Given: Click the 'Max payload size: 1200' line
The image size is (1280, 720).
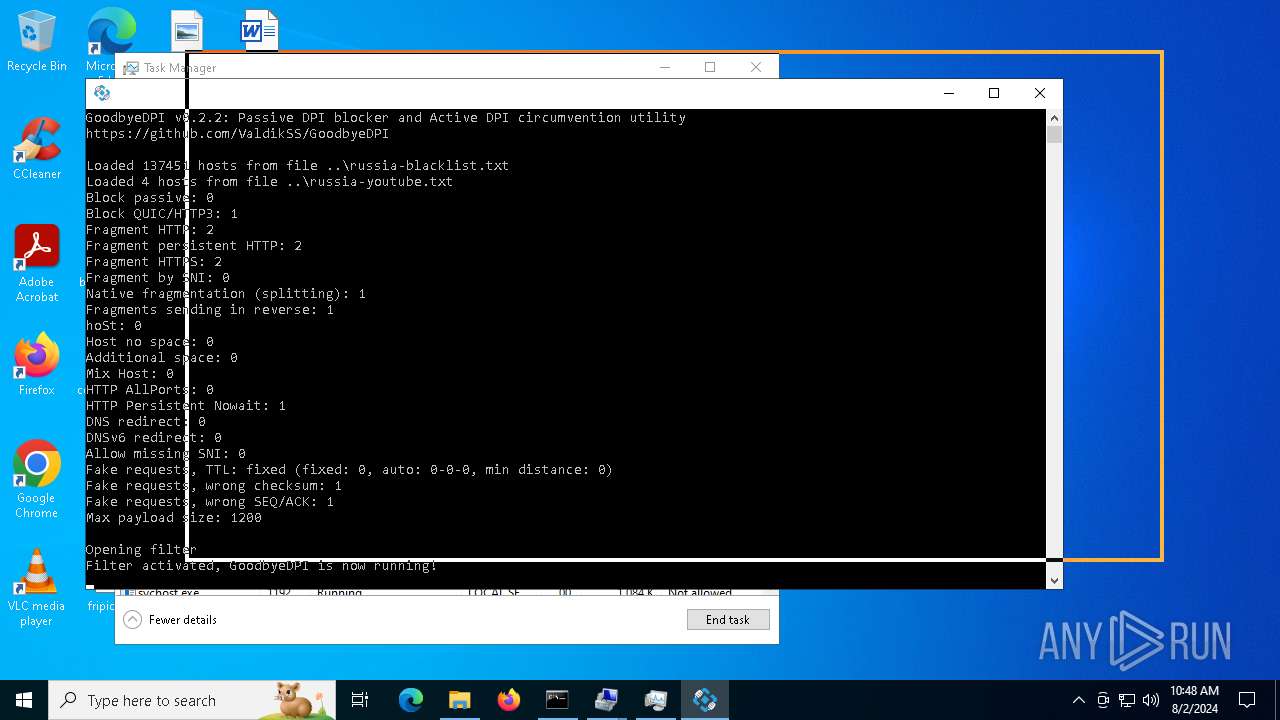Looking at the screenshot, I should click(x=174, y=518).
